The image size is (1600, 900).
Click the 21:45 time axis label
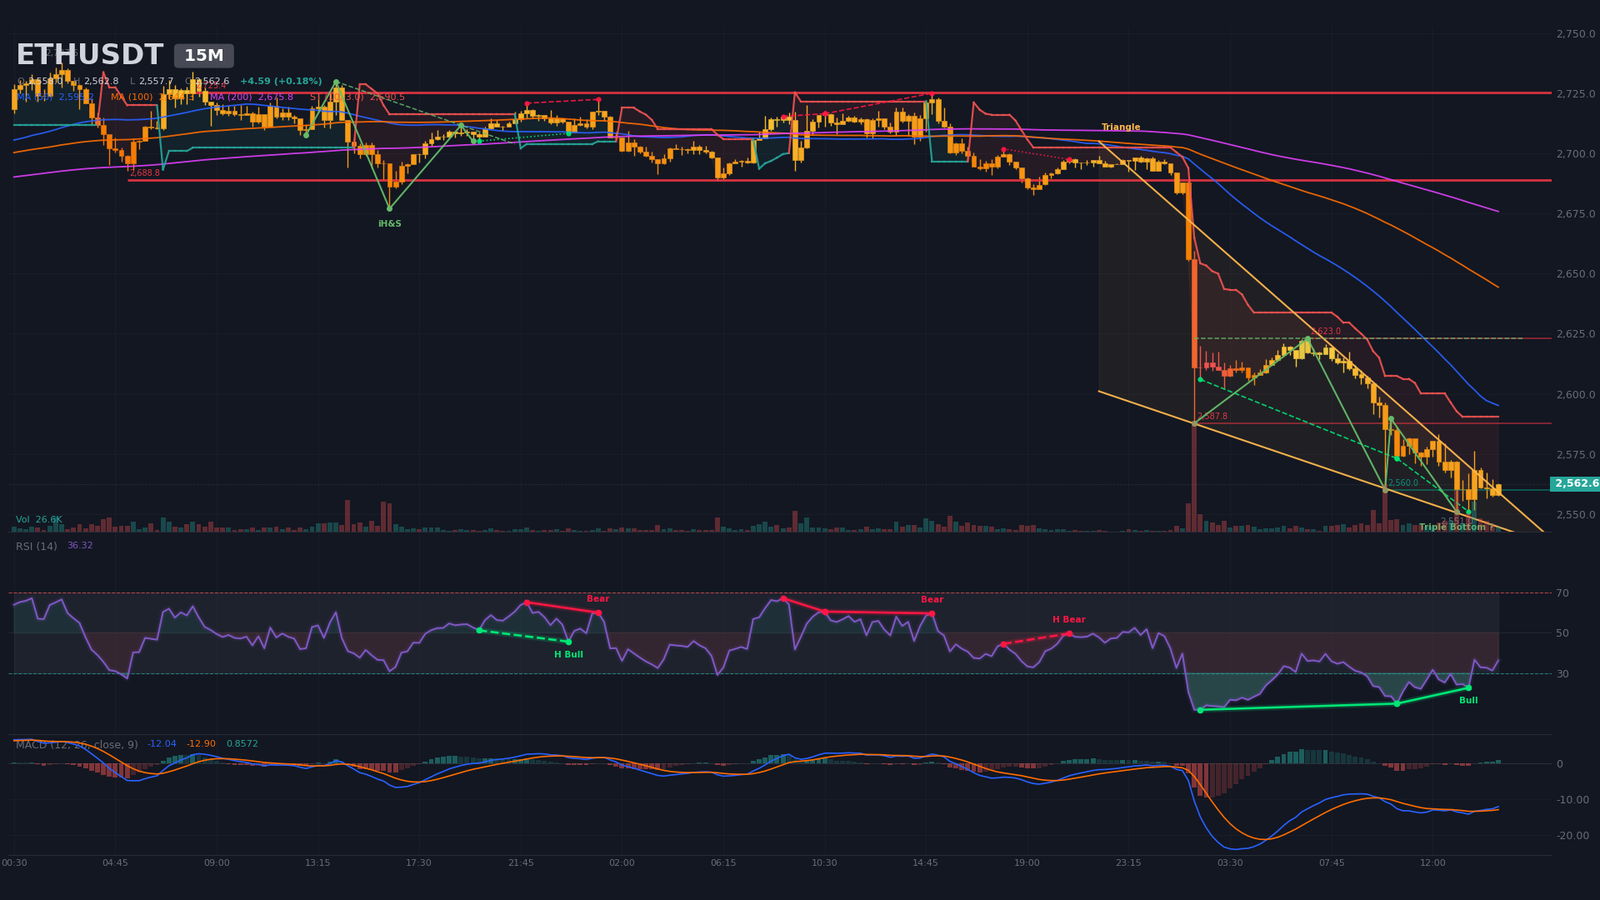click(x=521, y=863)
